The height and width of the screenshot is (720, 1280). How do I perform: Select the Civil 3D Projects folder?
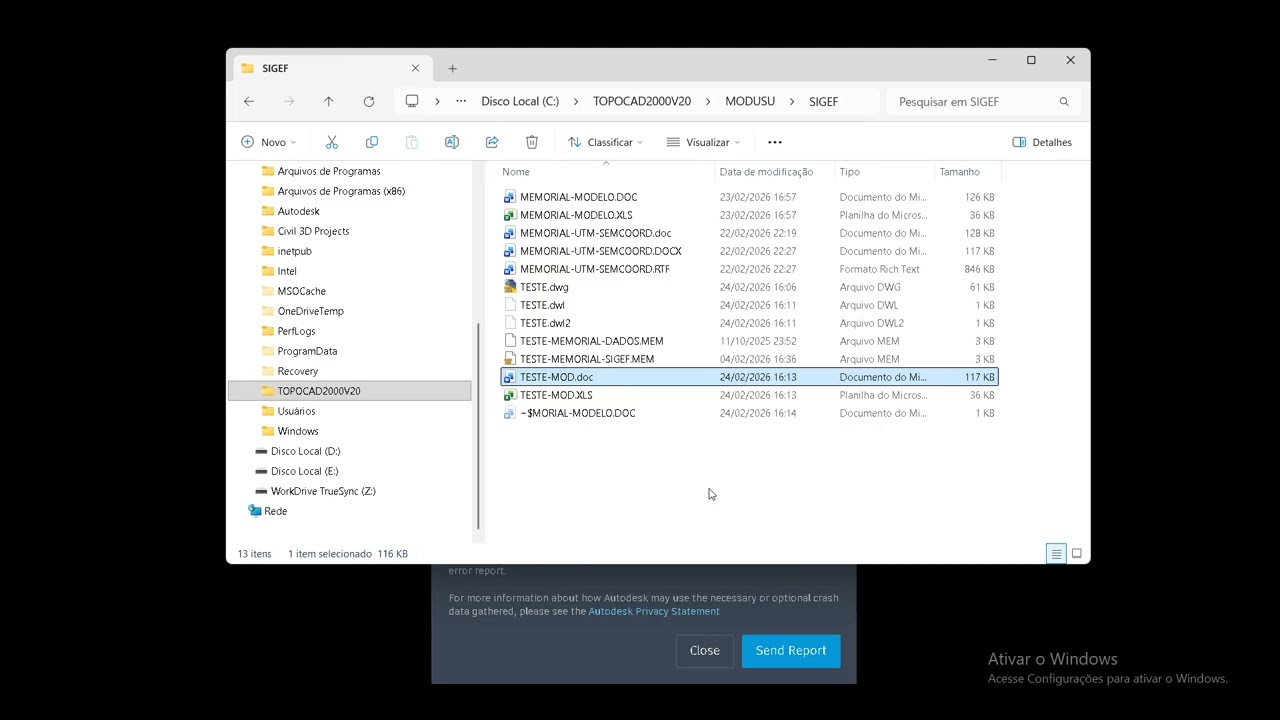click(313, 231)
